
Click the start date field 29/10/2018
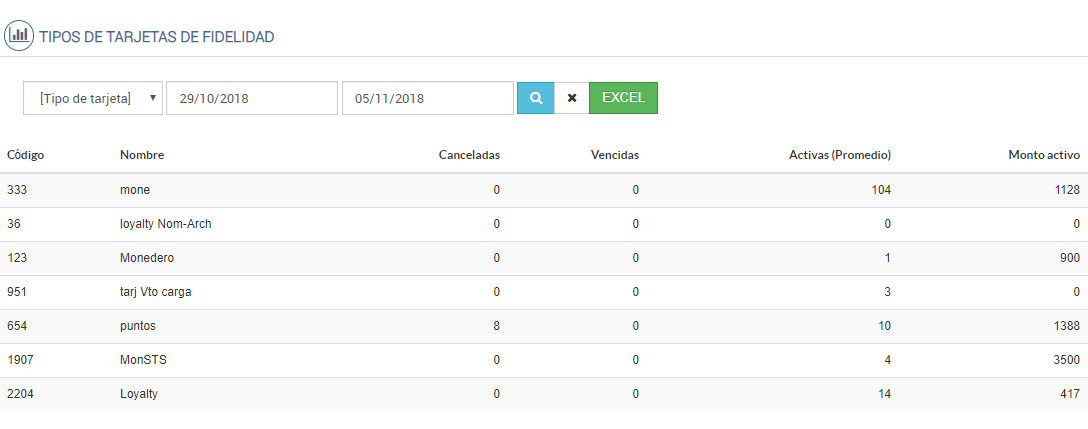click(252, 98)
